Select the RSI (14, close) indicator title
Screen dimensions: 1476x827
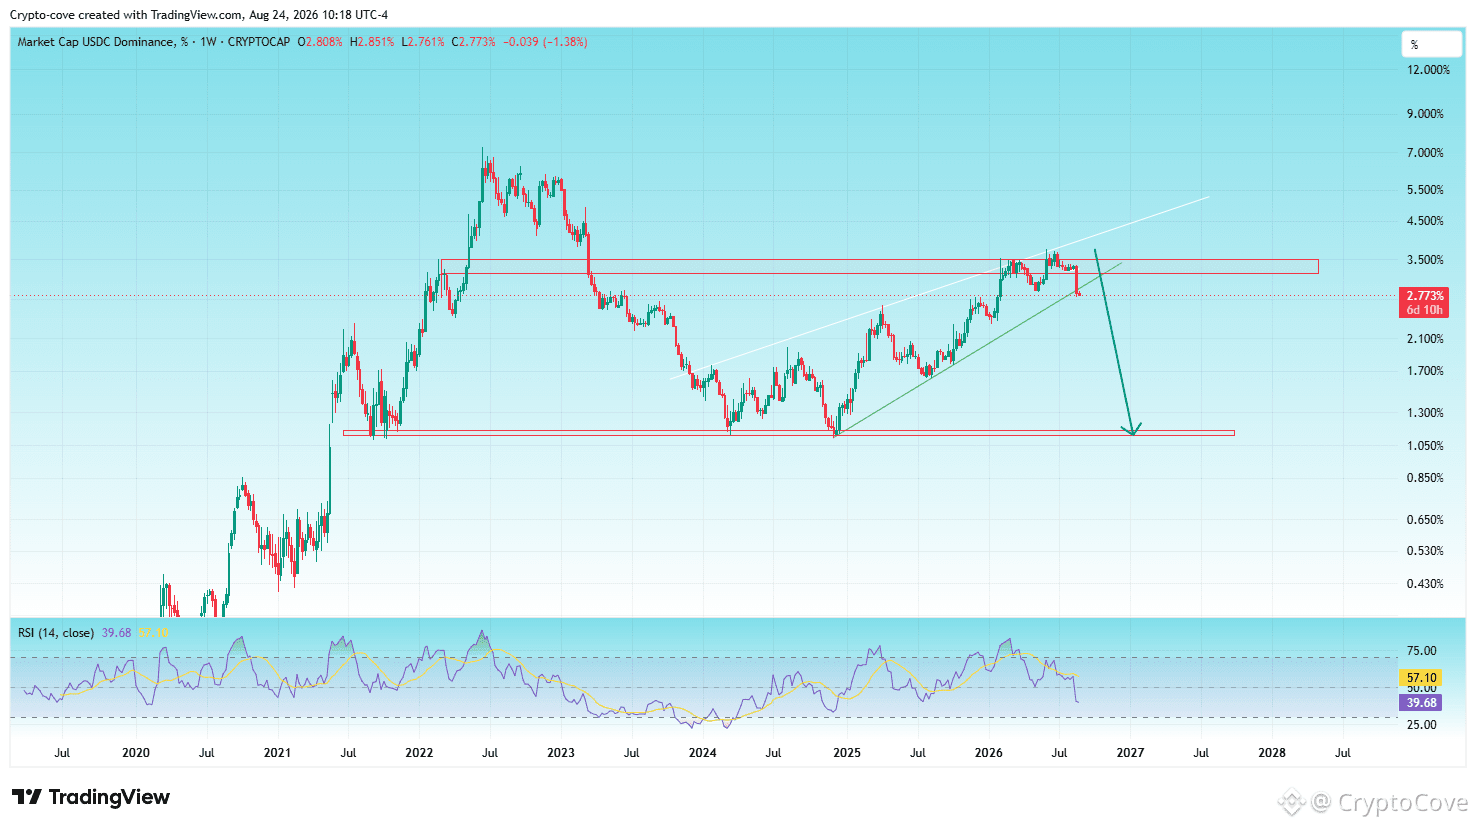pos(56,633)
